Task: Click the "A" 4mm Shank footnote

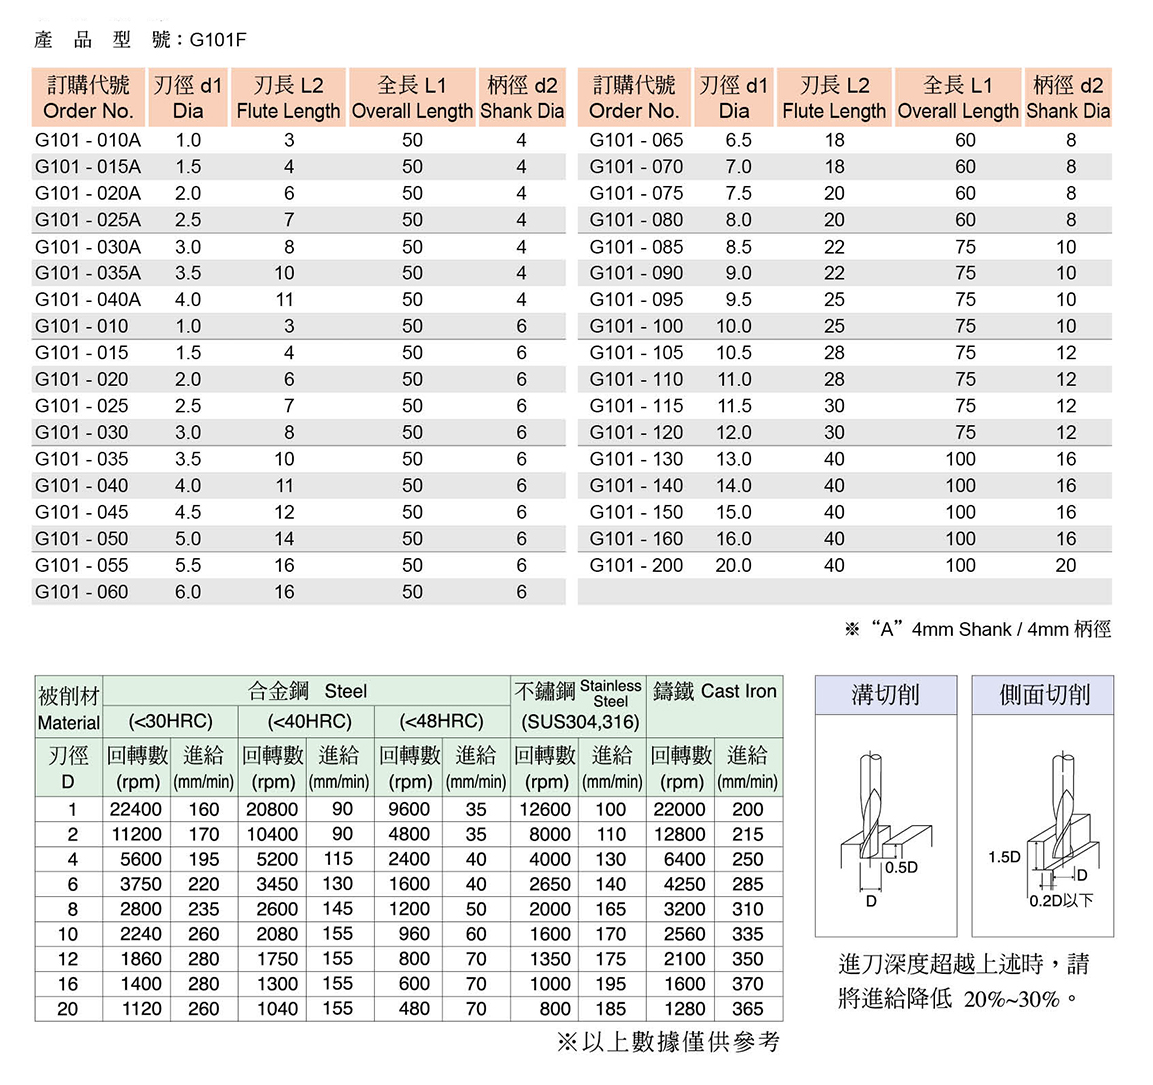Action: tap(977, 629)
